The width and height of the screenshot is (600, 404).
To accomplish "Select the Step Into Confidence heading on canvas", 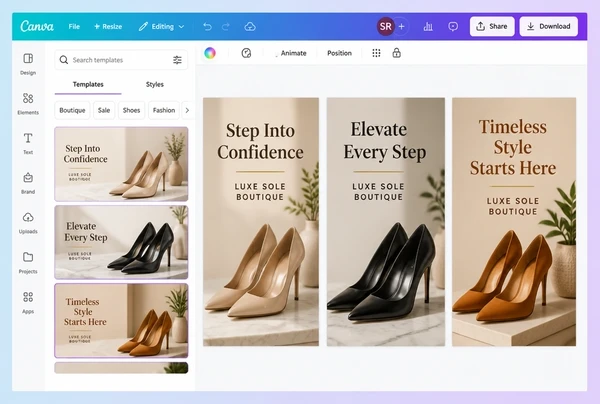I will click(261, 141).
